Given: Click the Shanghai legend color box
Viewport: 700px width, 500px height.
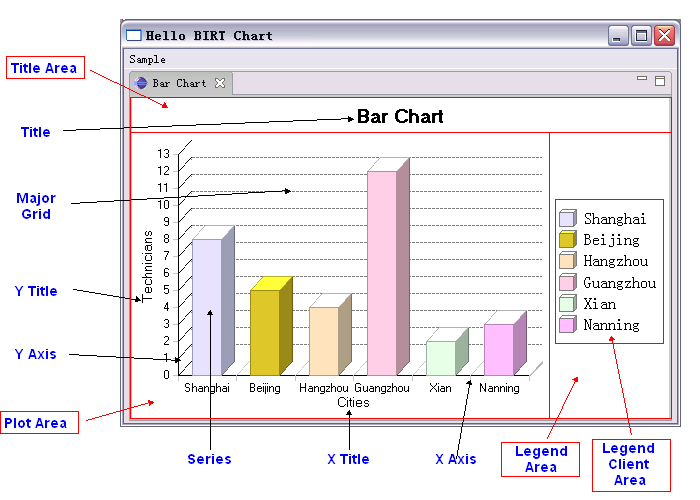Looking at the screenshot, I should pos(568,218).
